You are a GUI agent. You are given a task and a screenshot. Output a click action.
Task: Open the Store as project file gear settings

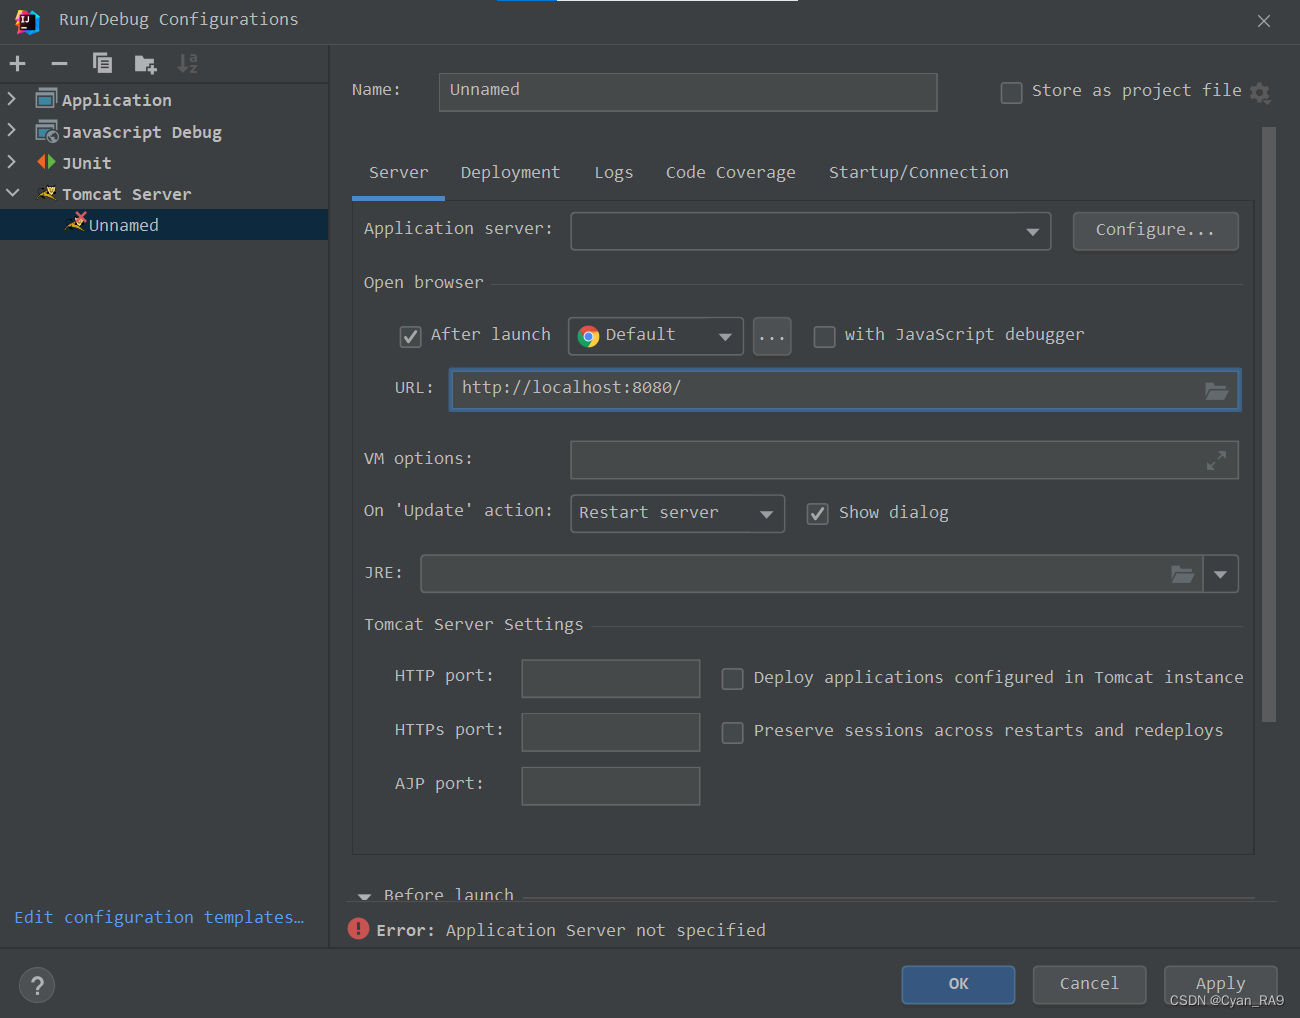[x=1260, y=93]
